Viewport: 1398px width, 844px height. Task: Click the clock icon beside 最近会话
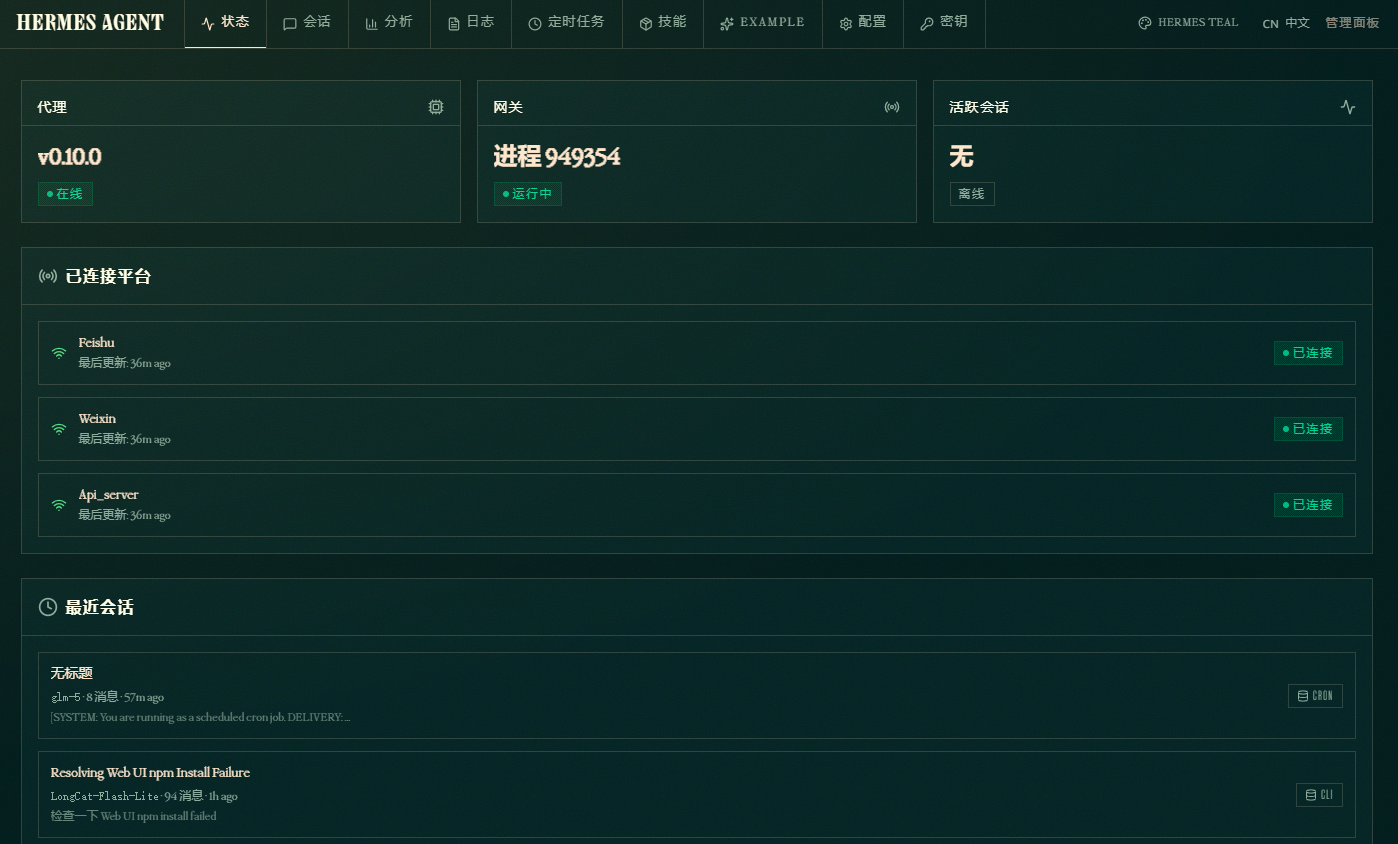48,606
